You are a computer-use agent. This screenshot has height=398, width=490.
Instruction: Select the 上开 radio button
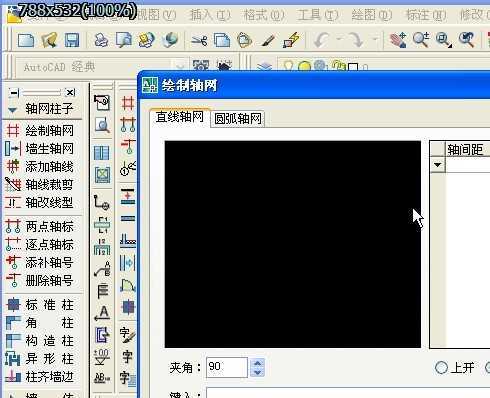[441, 368]
